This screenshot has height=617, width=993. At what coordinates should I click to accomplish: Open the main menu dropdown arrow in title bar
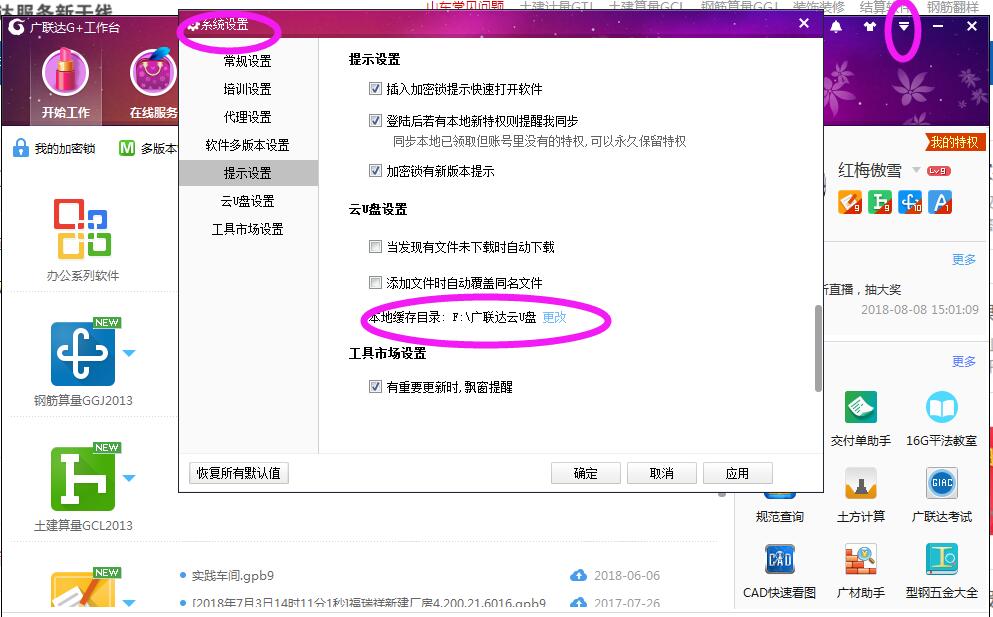coord(904,27)
